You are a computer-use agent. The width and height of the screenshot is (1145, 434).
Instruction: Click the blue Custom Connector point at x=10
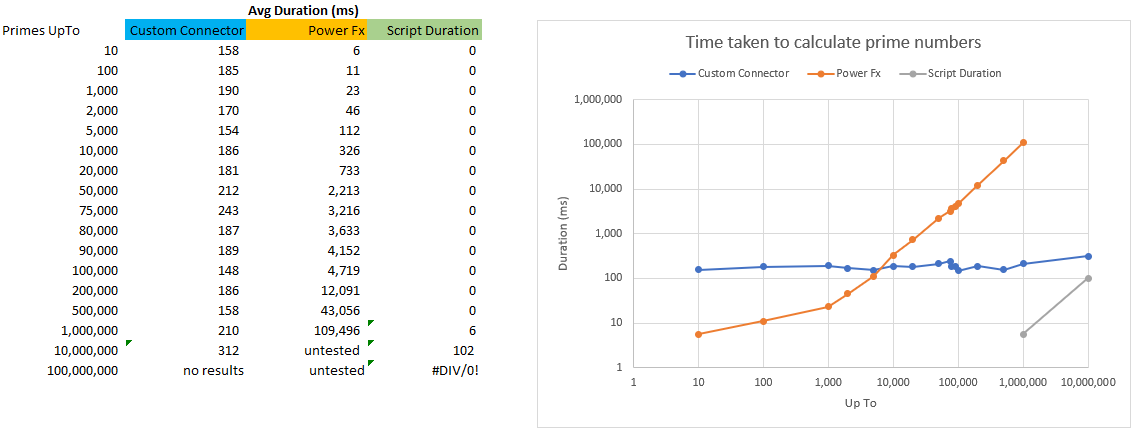pos(698,270)
